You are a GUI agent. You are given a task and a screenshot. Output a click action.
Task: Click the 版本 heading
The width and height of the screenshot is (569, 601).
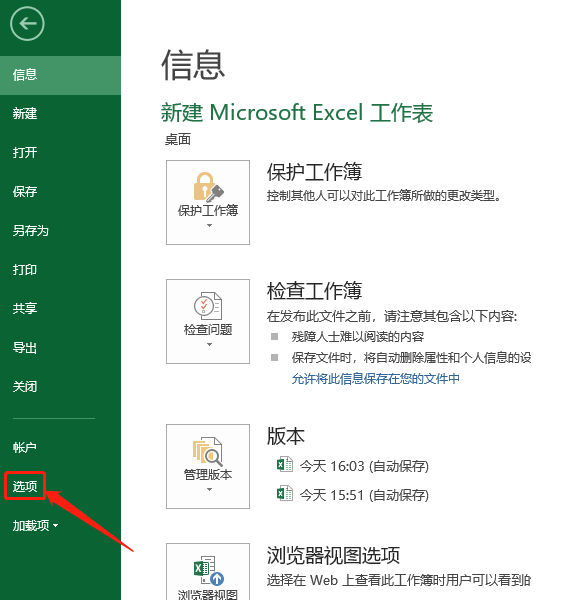[x=286, y=436]
